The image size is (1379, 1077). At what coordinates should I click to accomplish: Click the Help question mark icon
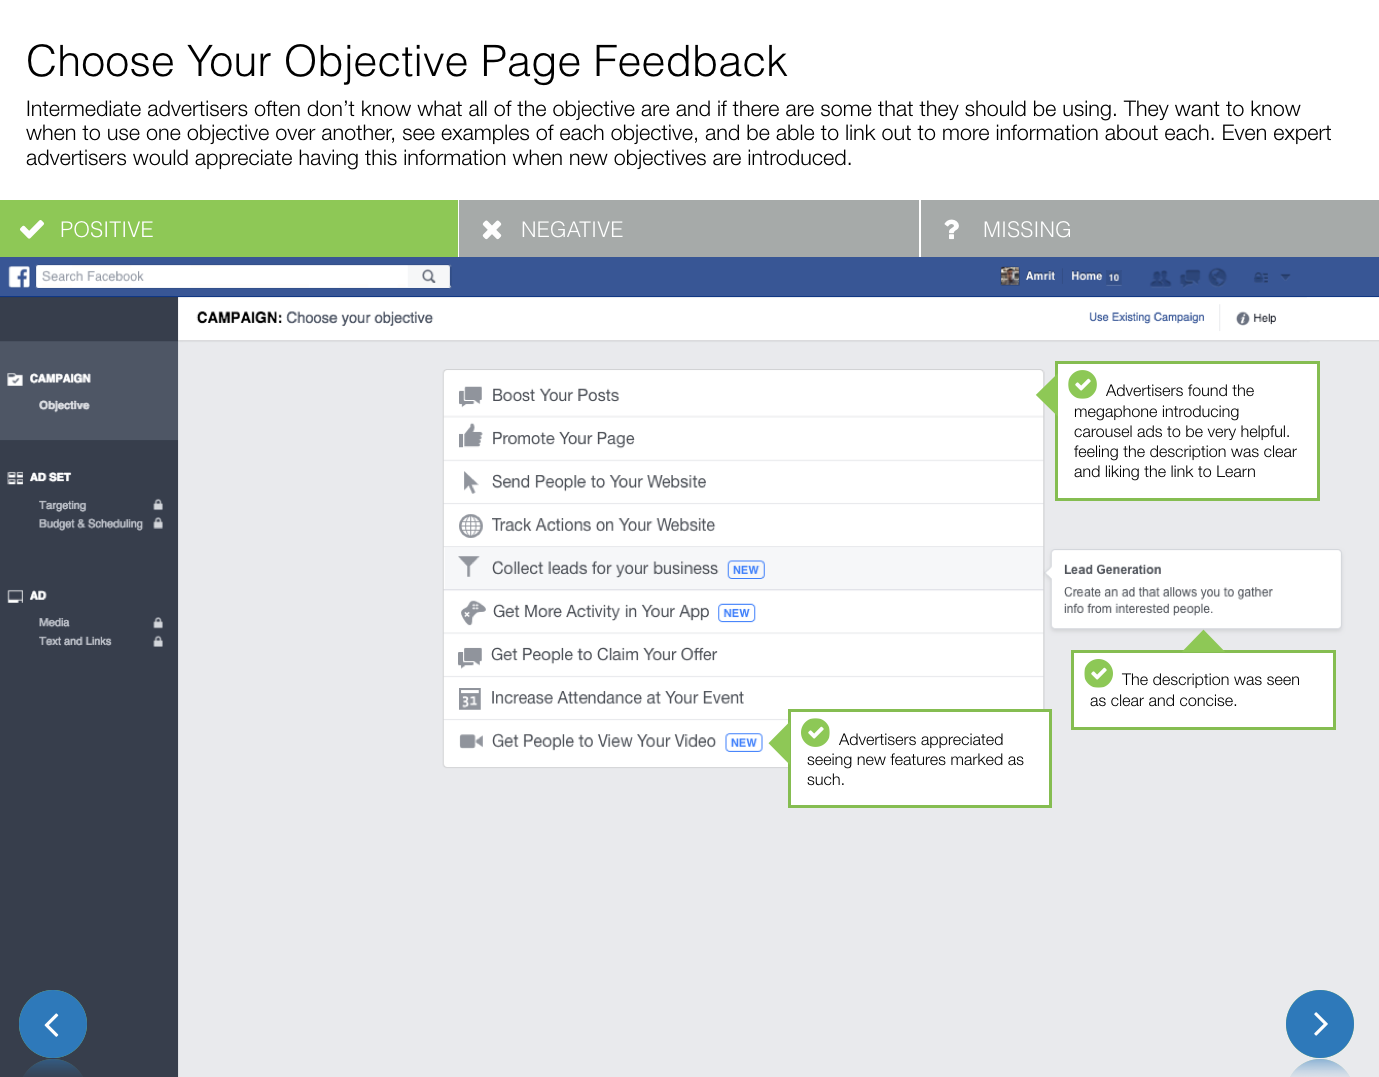point(1243,318)
